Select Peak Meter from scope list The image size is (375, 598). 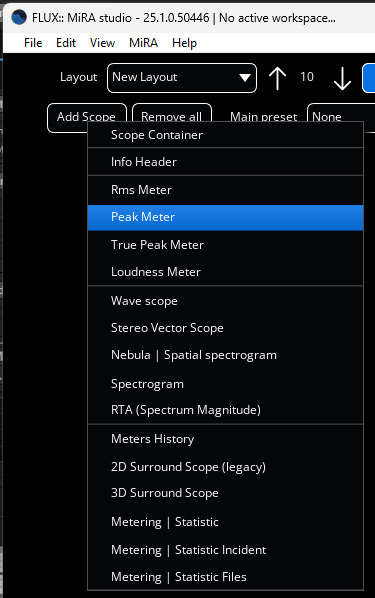click(x=225, y=217)
